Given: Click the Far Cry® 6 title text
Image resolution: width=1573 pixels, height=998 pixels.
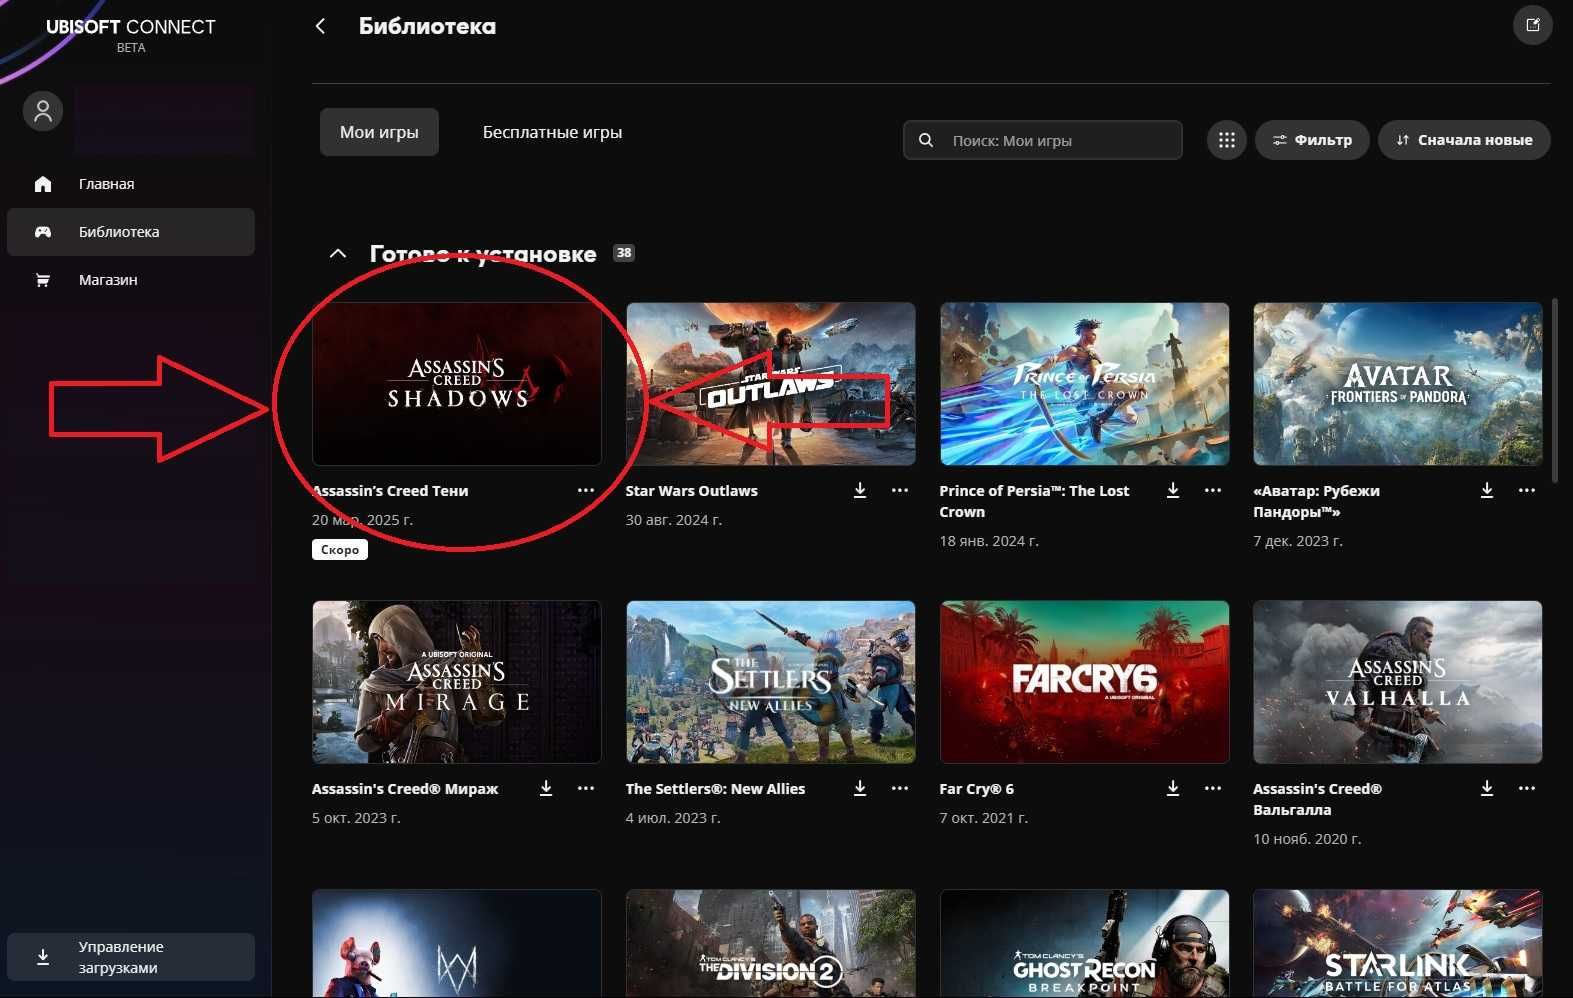Looking at the screenshot, I should click(x=976, y=789).
